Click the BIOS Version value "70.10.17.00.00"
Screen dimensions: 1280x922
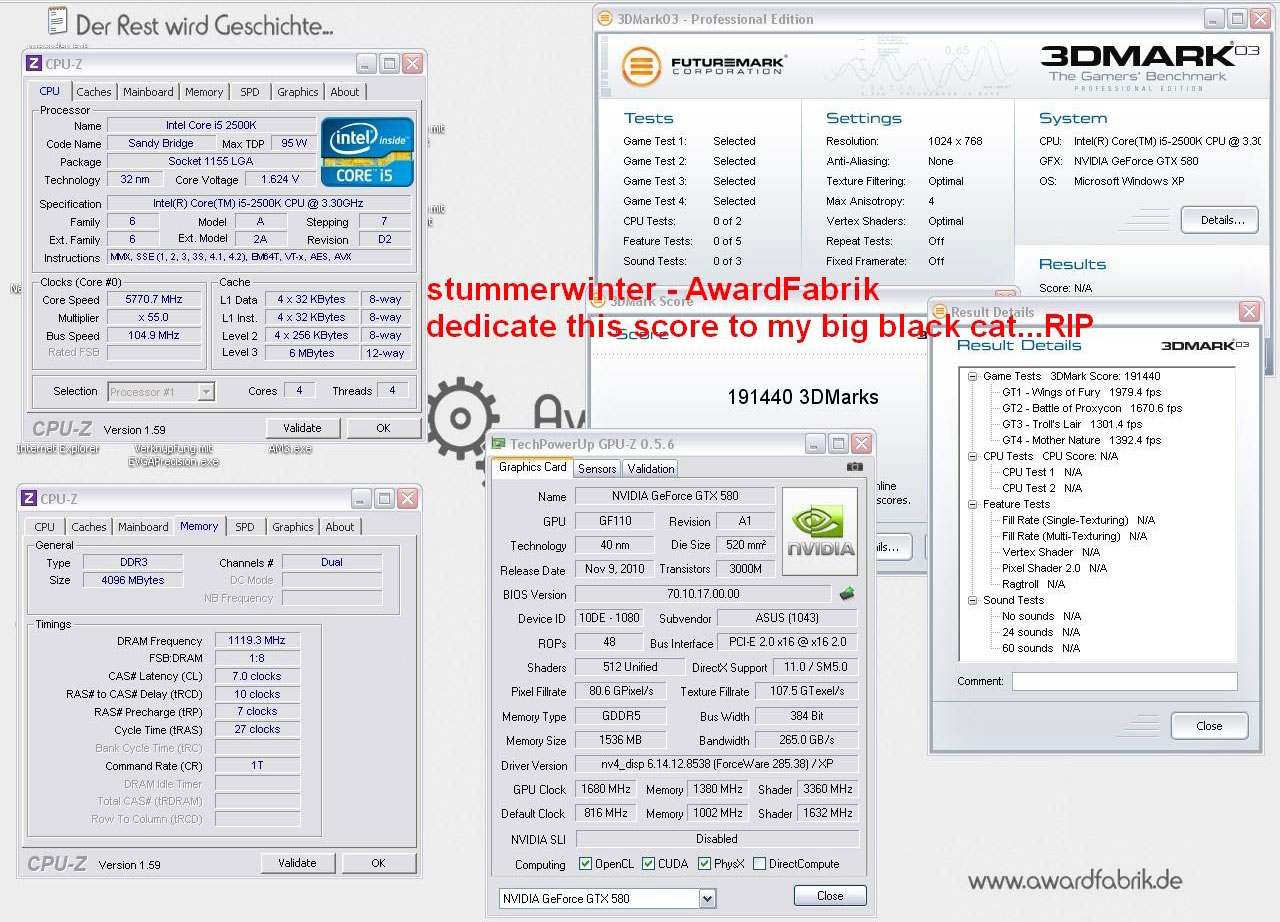703,594
